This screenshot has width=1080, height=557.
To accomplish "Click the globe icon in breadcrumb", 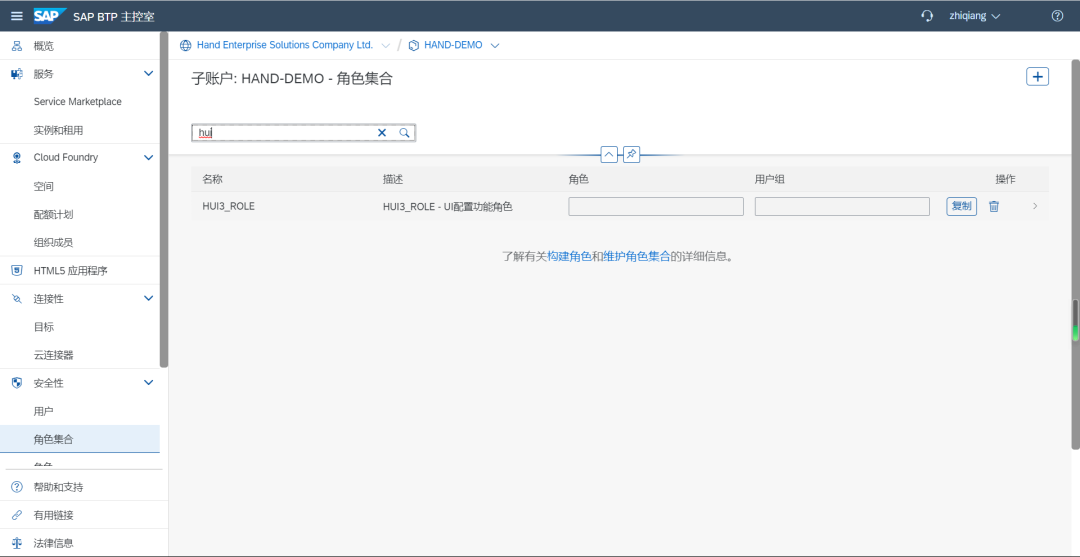I will coord(185,45).
